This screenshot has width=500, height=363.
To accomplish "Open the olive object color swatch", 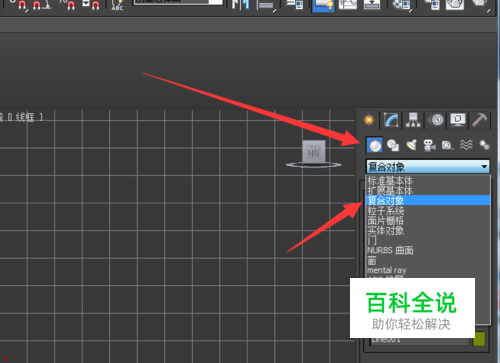I will pyautogui.click(x=479, y=339).
